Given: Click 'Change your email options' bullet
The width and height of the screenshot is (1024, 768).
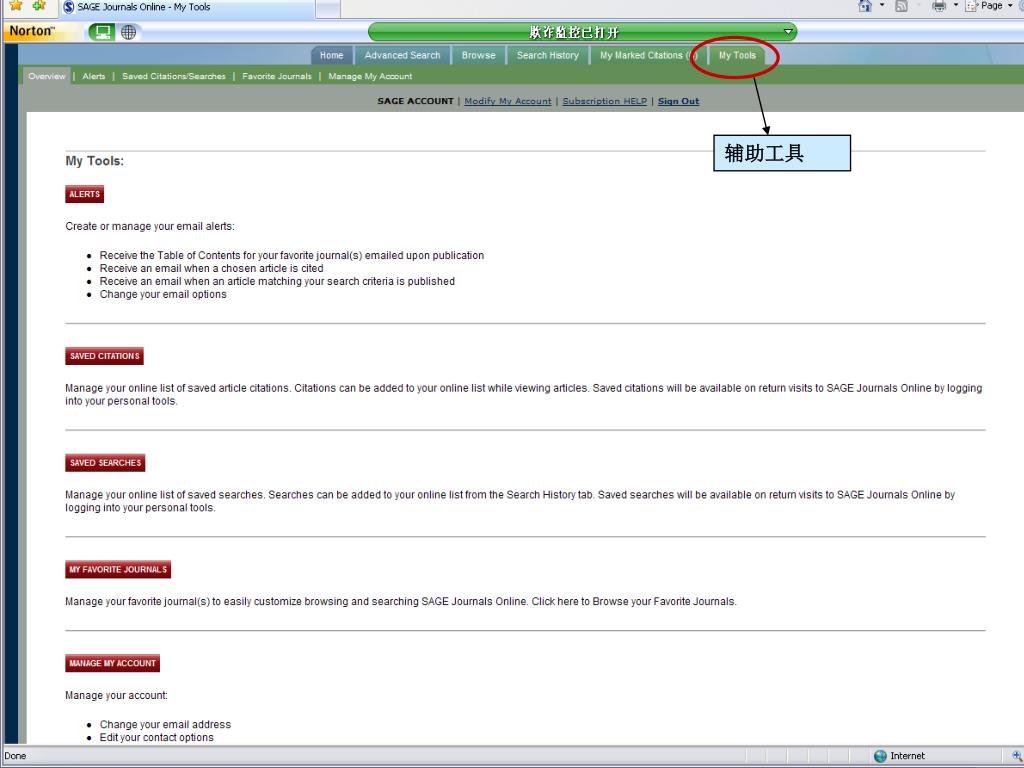Looking at the screenshot, I should 163,295.
